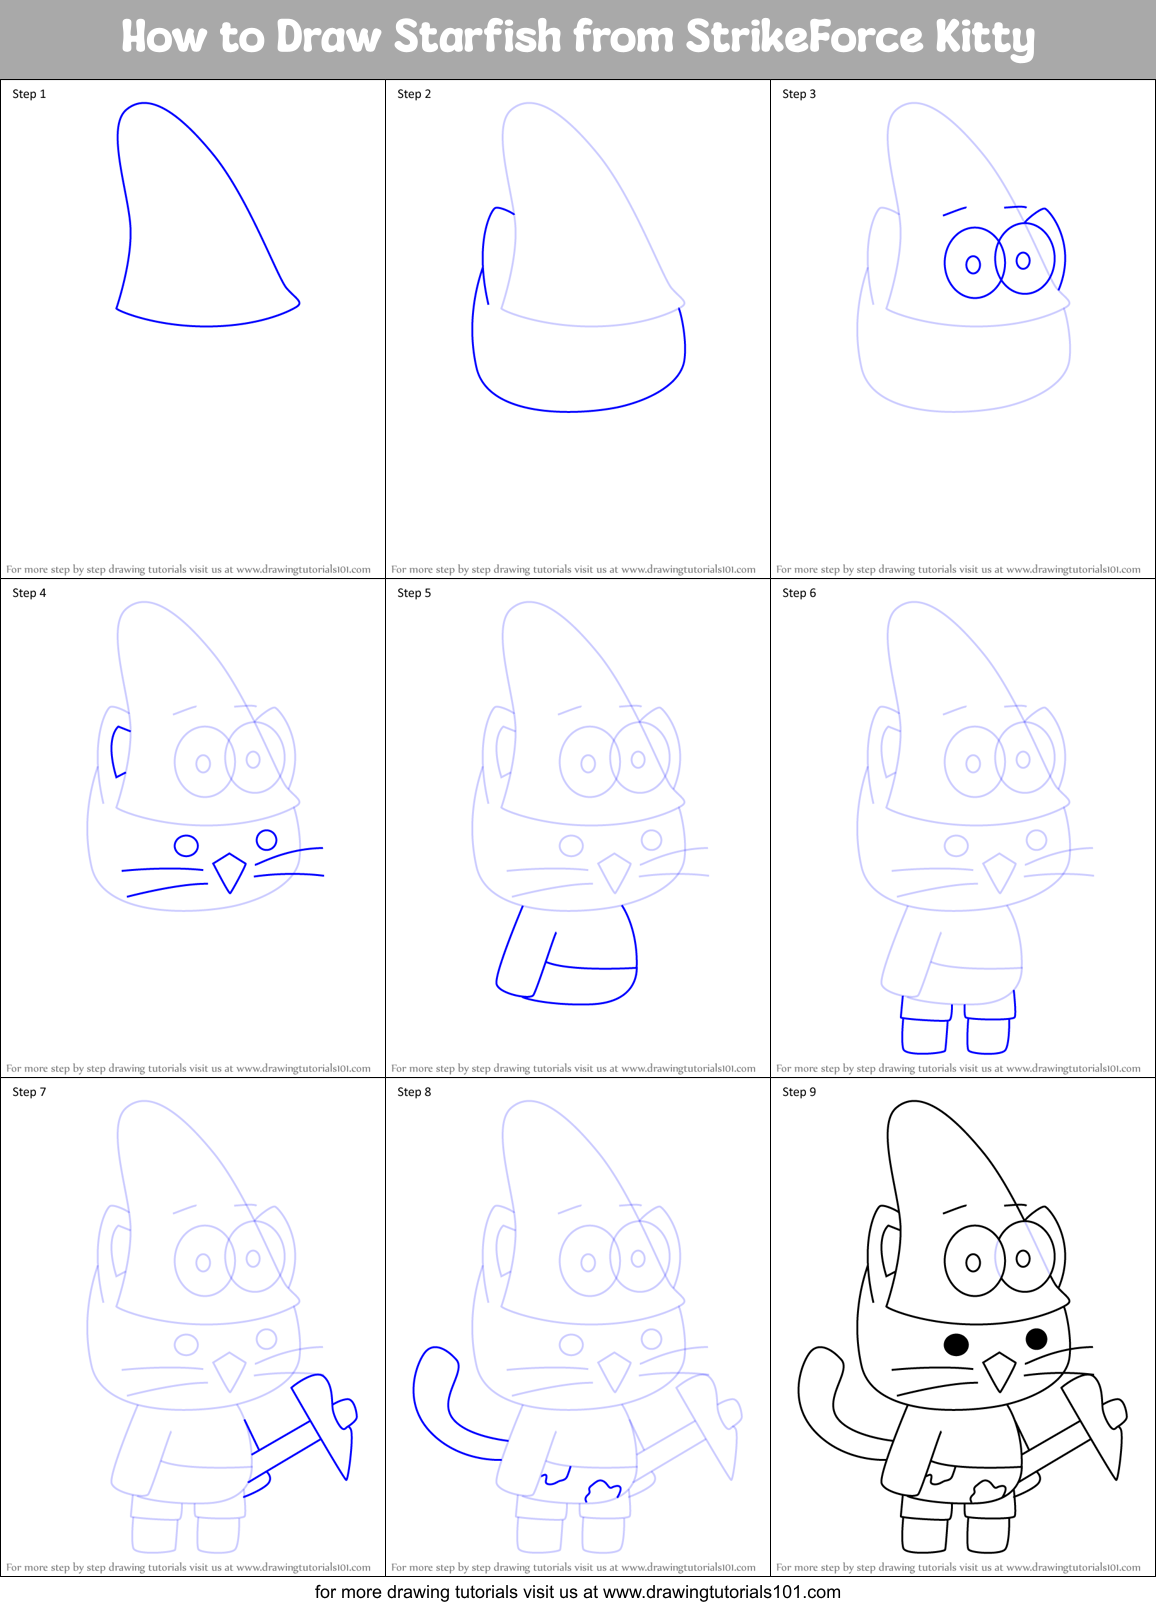Select the Step 6 drawing panel
This screenshot has height=1607, width=1156.
[x=963, y=828]
